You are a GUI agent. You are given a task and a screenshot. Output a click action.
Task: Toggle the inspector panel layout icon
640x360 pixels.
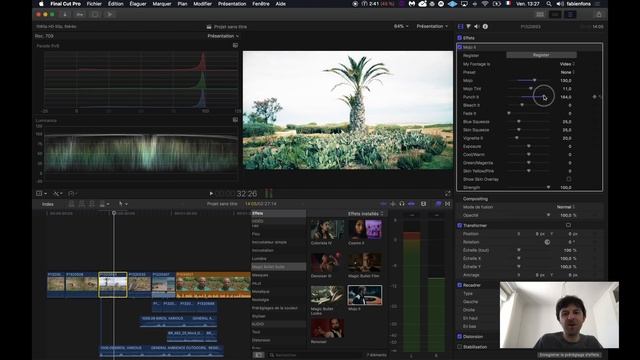click(x=571, y=14)
